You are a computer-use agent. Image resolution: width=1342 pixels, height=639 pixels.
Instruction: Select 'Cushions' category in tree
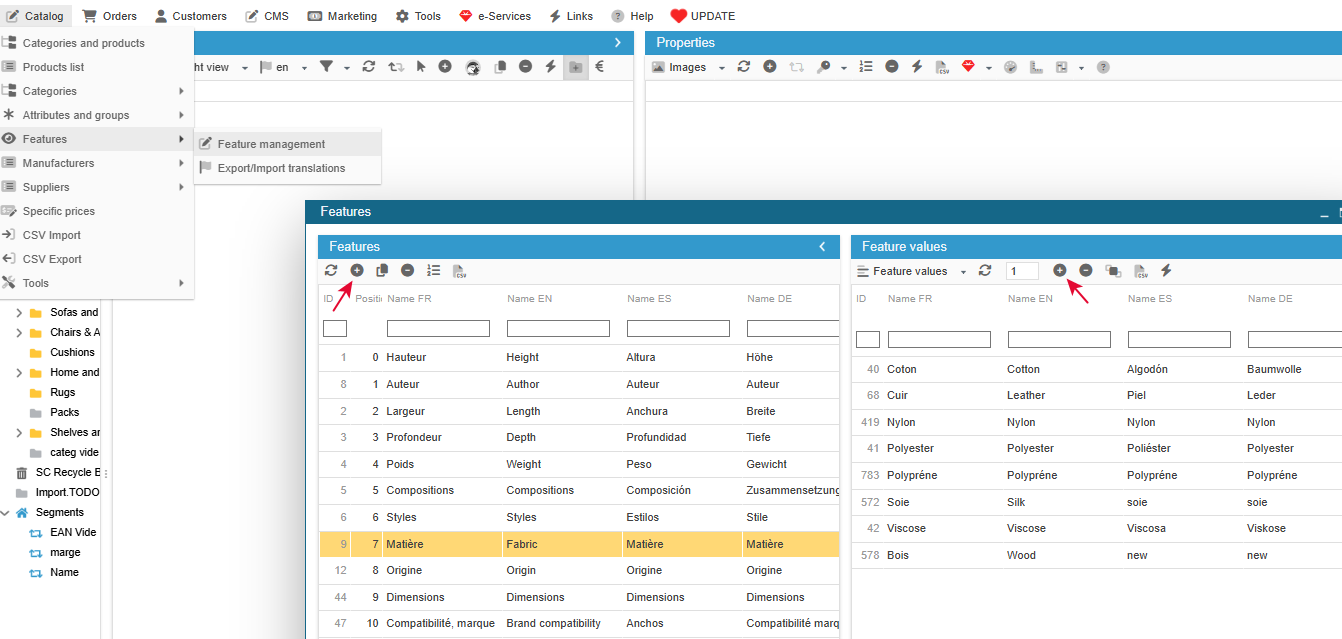tap(72, 352)
